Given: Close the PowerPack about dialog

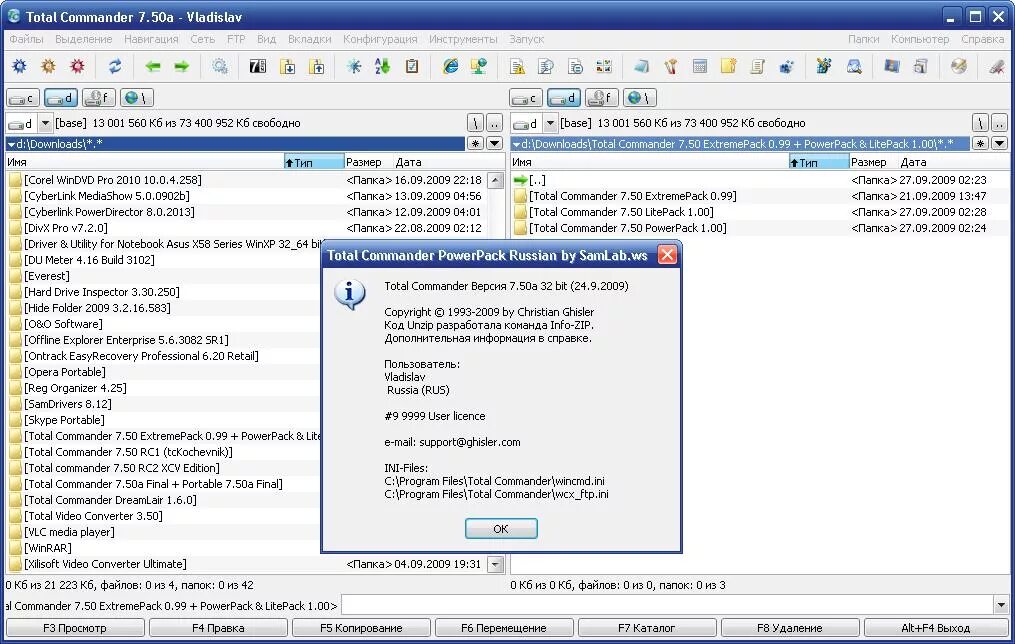Looking at the screenshot, I should pyautogui.click(x=667, y=255).
